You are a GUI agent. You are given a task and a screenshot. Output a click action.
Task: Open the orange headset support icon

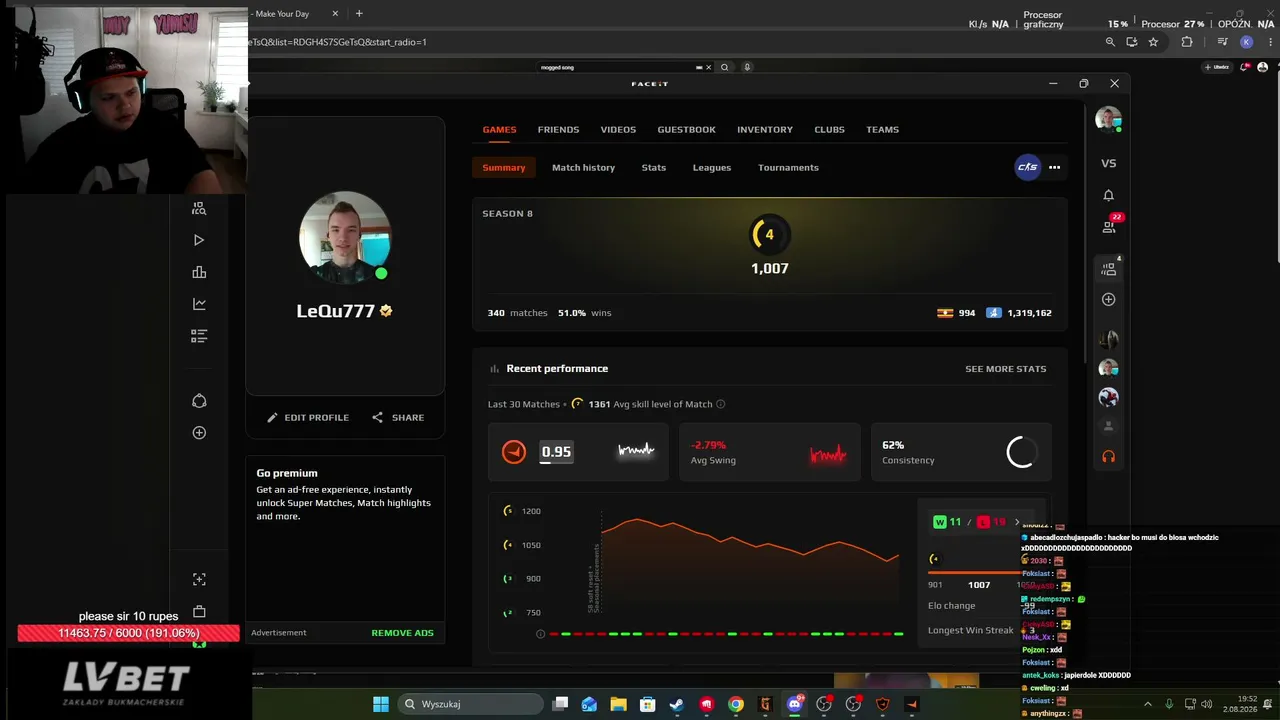coord(1108,456)
